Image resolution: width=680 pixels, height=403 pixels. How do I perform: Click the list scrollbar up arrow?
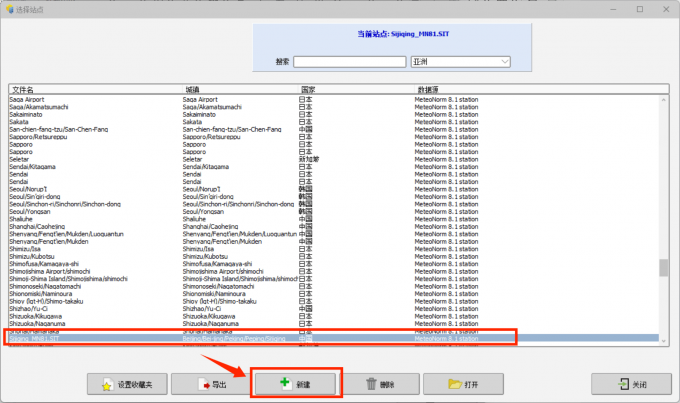point(664,100)
